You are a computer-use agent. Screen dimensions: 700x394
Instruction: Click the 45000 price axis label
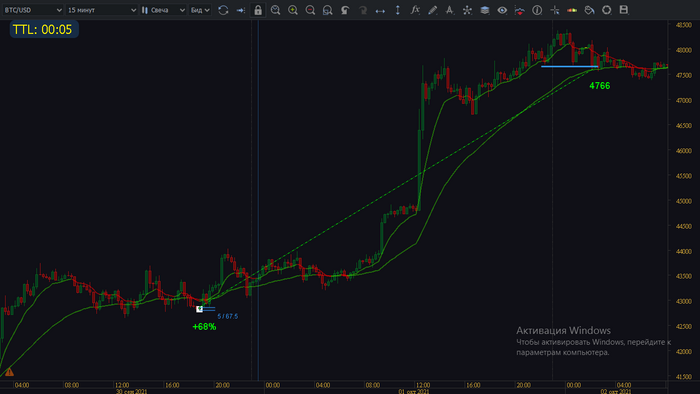(x=683, y=201)
